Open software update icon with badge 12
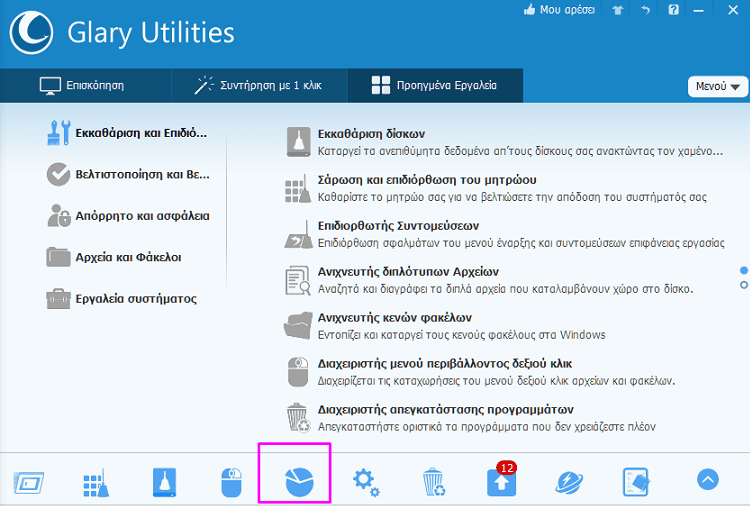750x506 pixels. [x=502, y=480]
